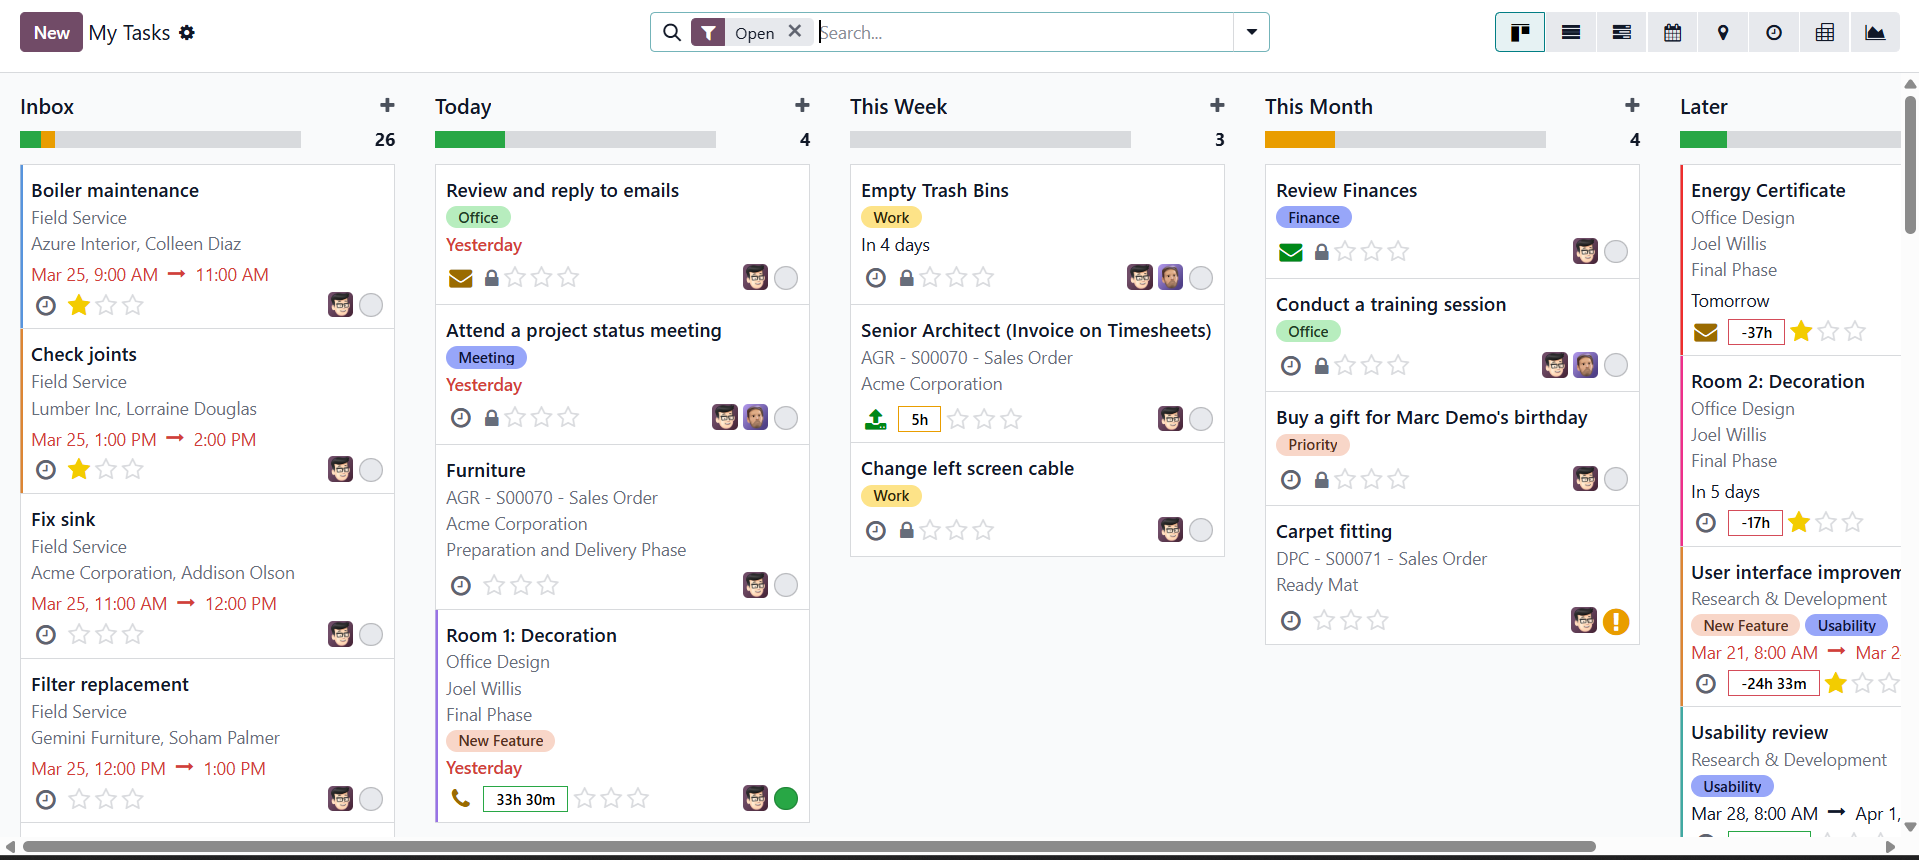Click the search magnifier icon
1919x860 pixels.
pyautogui.click(x=672, y=33)
